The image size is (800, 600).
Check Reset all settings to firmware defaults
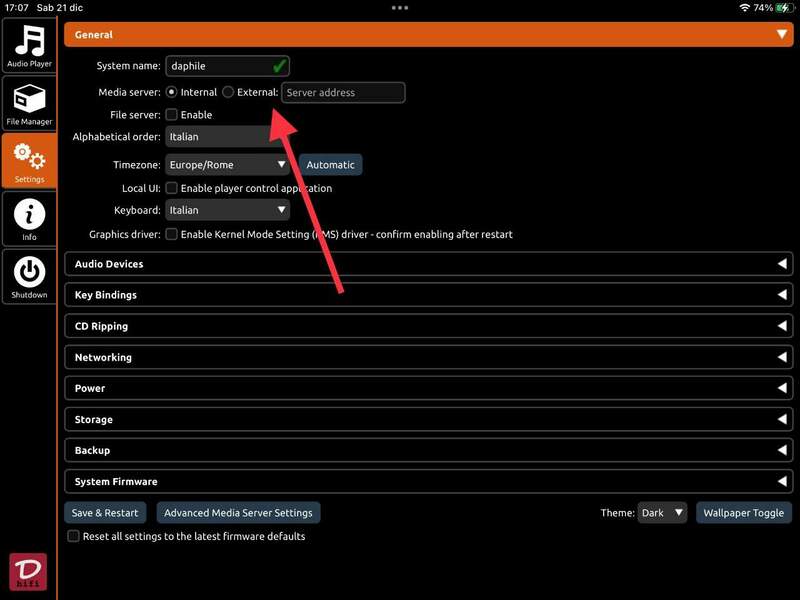click(x=74, y=536)
